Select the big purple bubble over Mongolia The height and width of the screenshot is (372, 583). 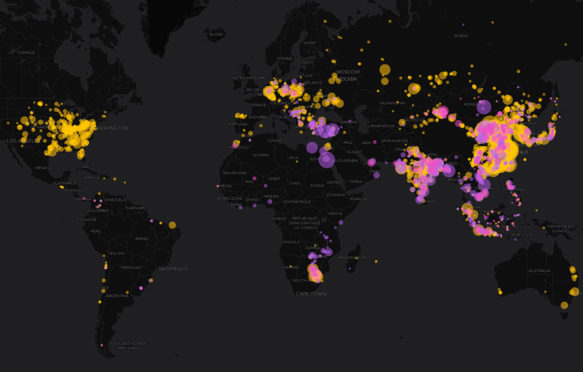pos(484,107)
